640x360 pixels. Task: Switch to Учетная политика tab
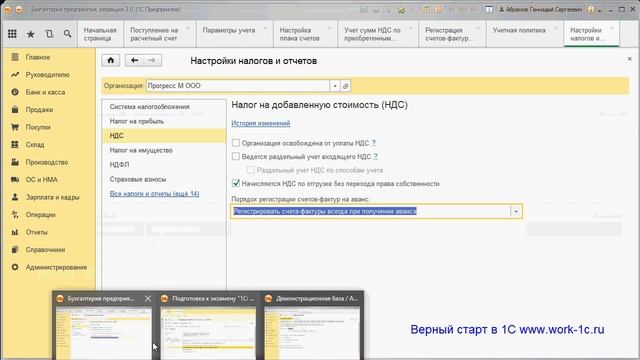click(x=524, y=34)
